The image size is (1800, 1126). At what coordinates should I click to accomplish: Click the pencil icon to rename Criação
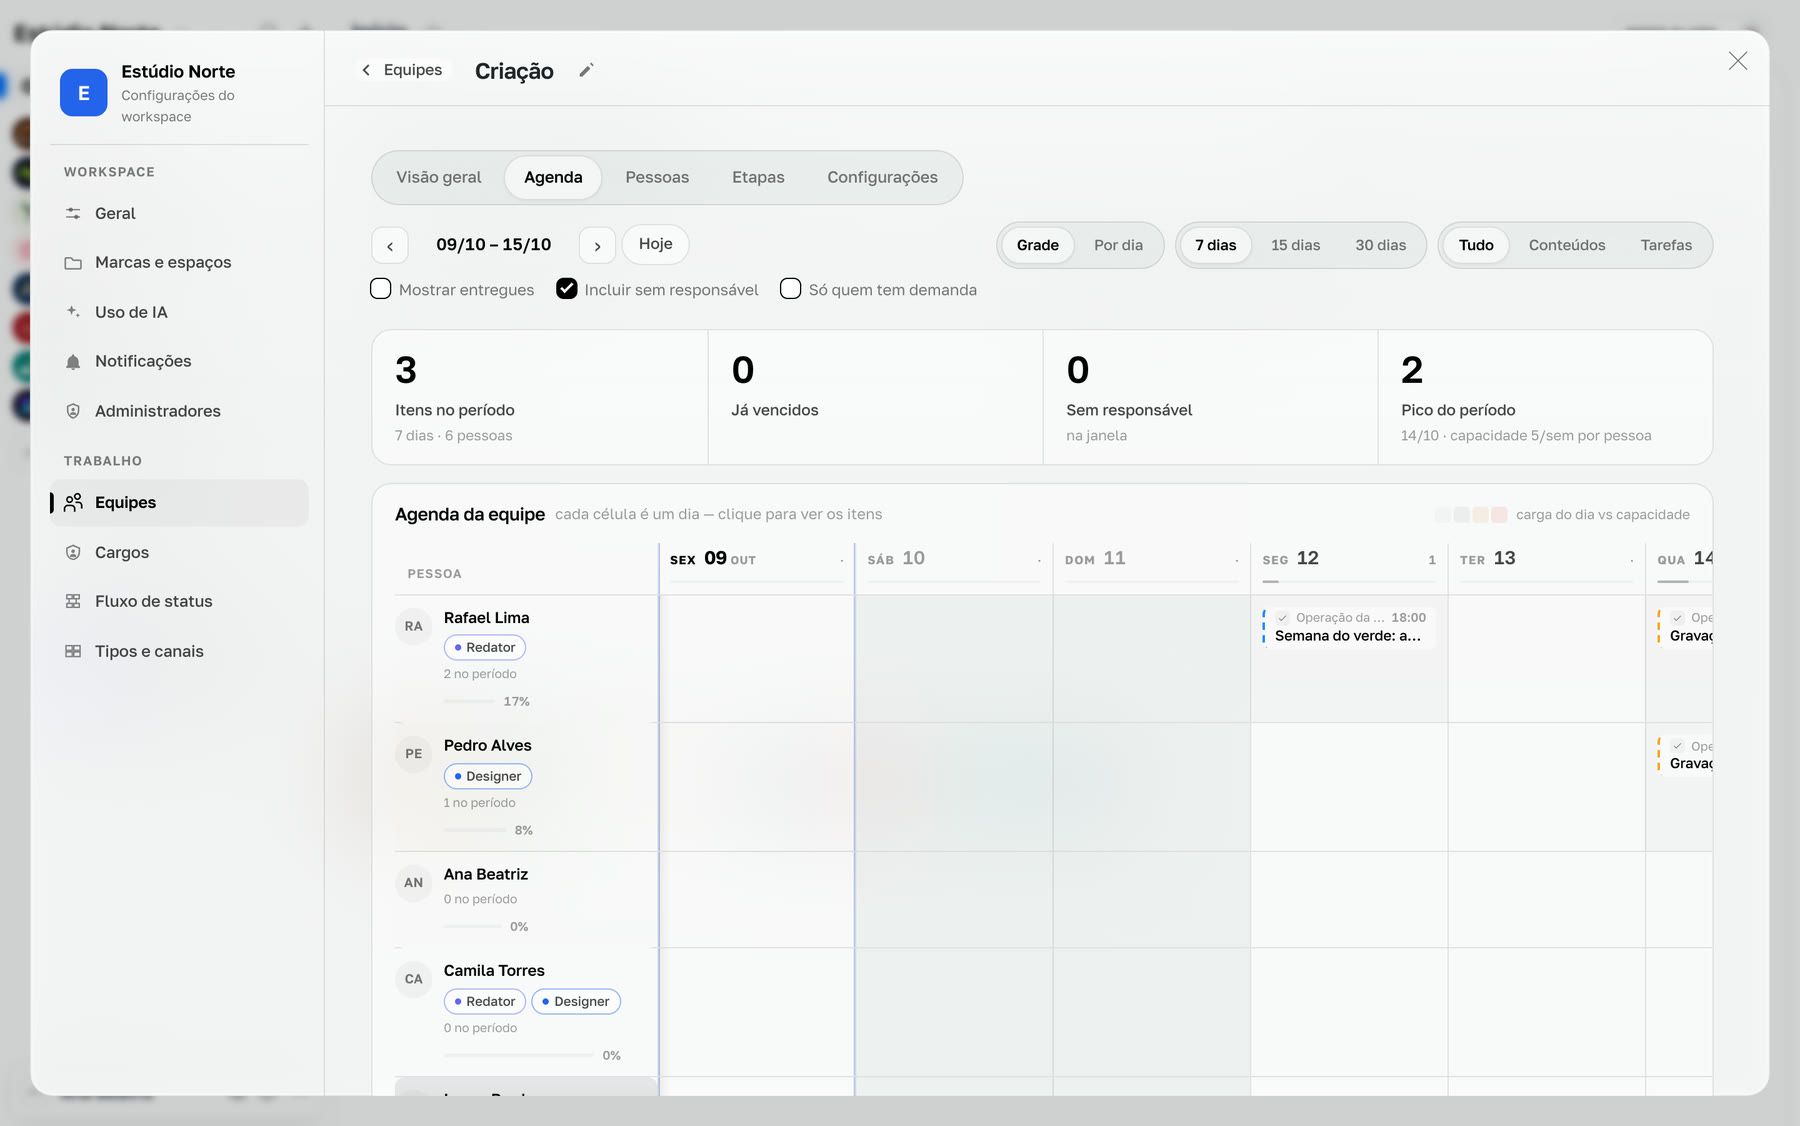(x=587, y=70)
